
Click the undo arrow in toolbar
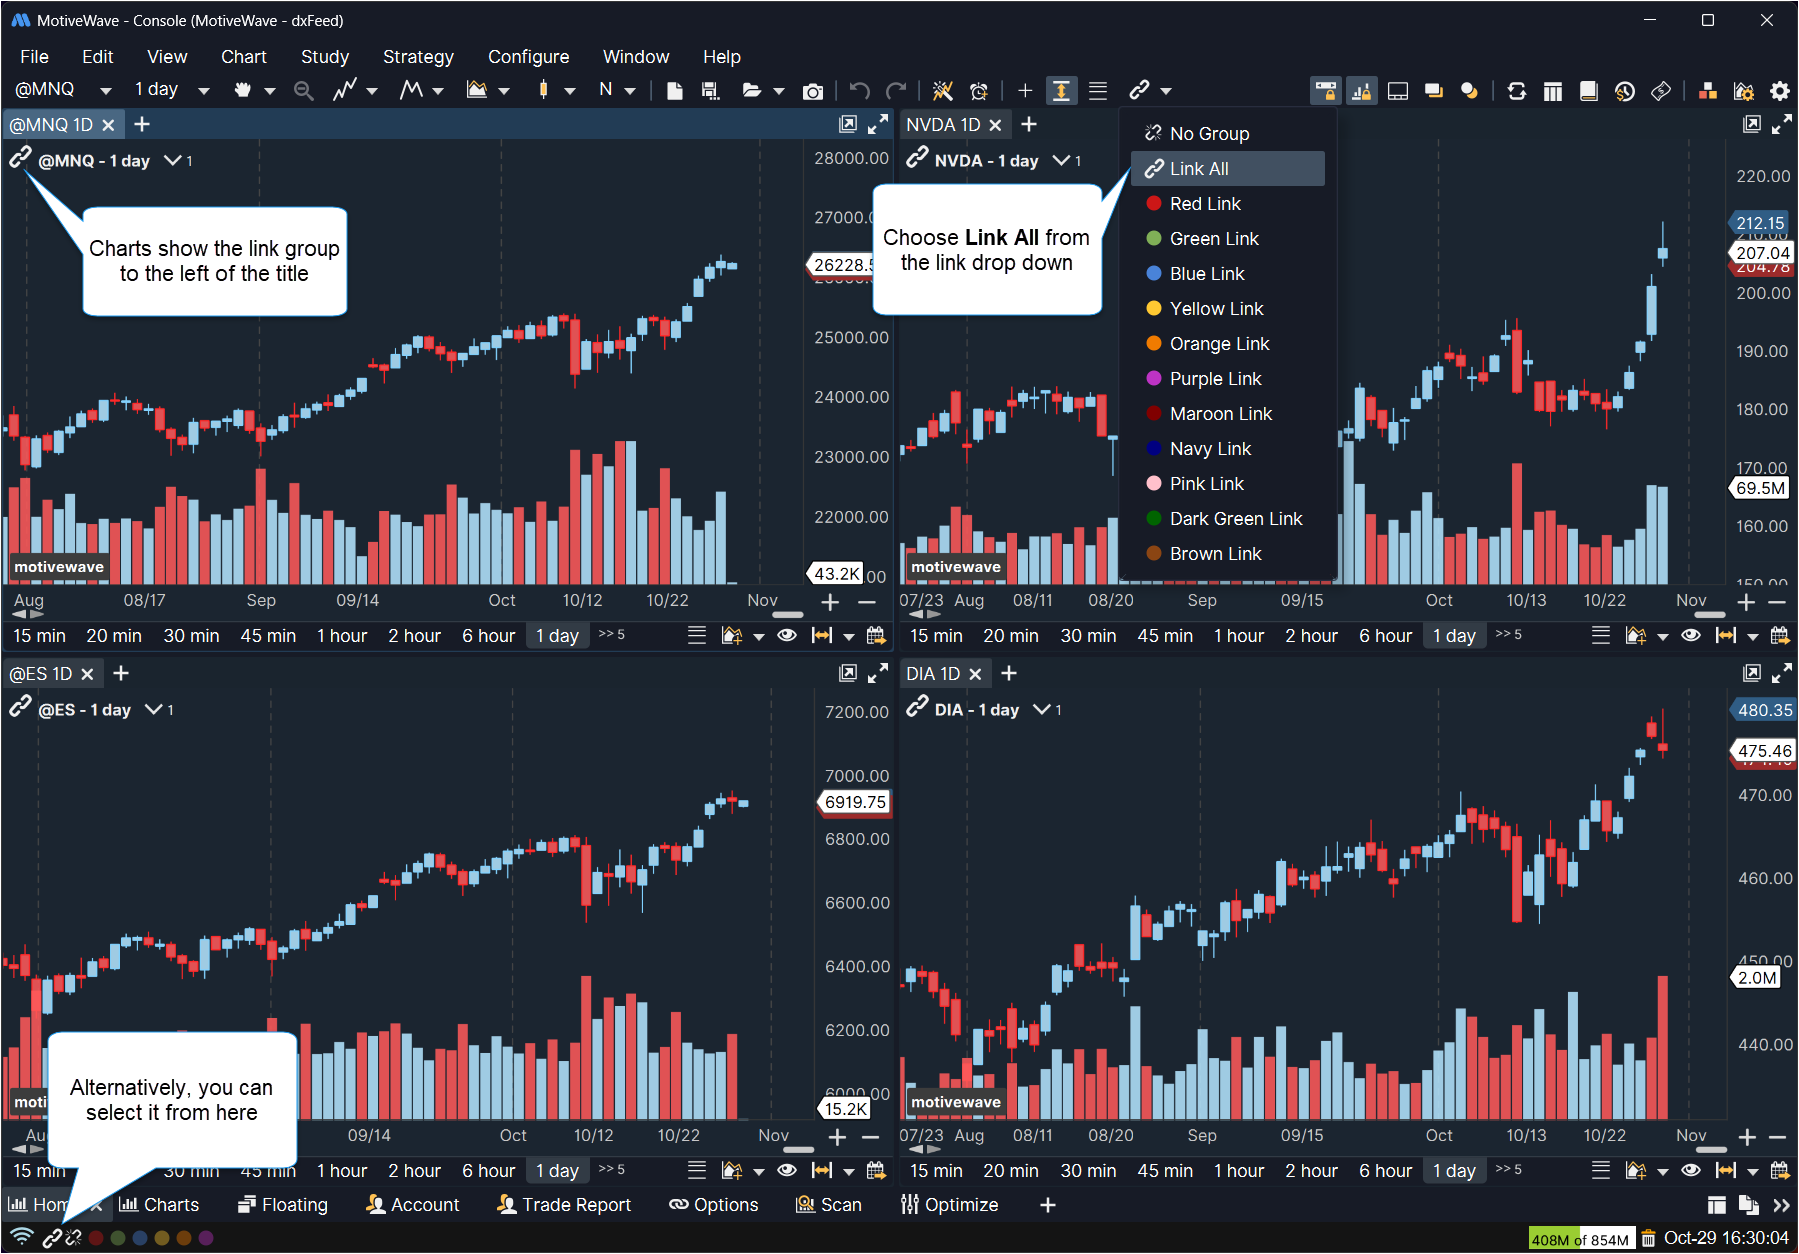[859, 90]
